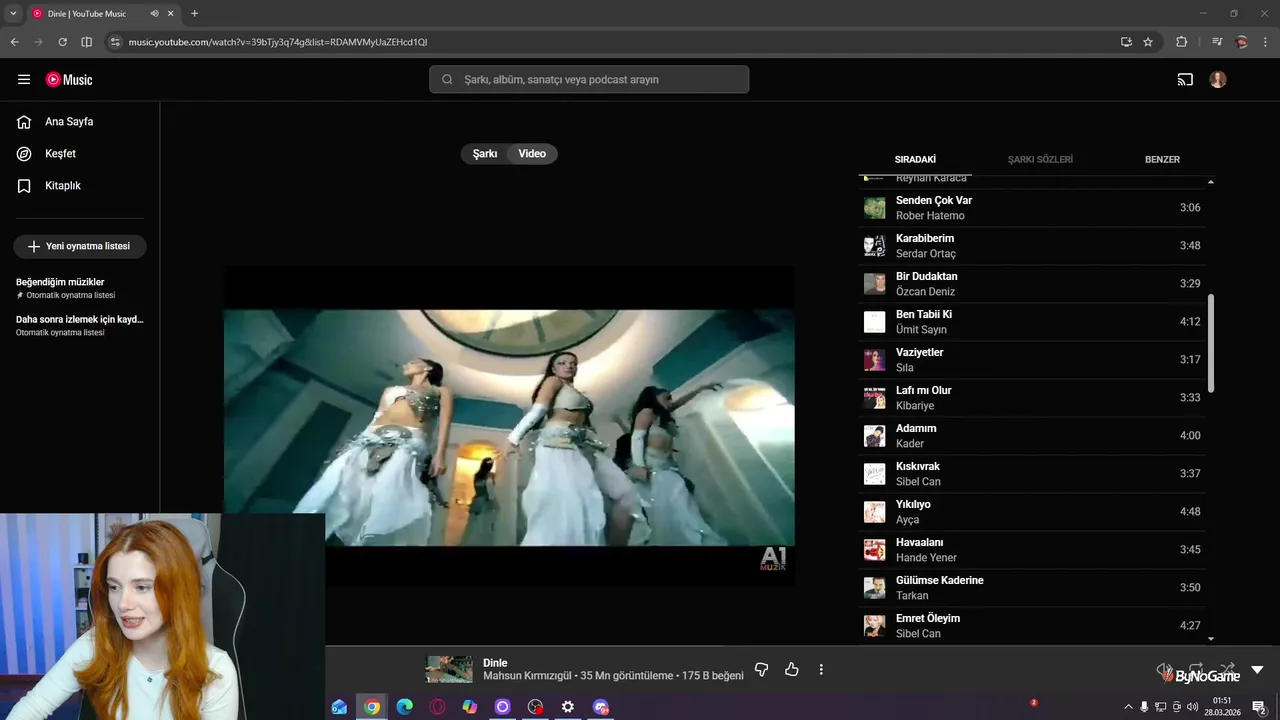
Task: Play Lafı mı Olur by Kibariye
Action: coord(1032,398)
